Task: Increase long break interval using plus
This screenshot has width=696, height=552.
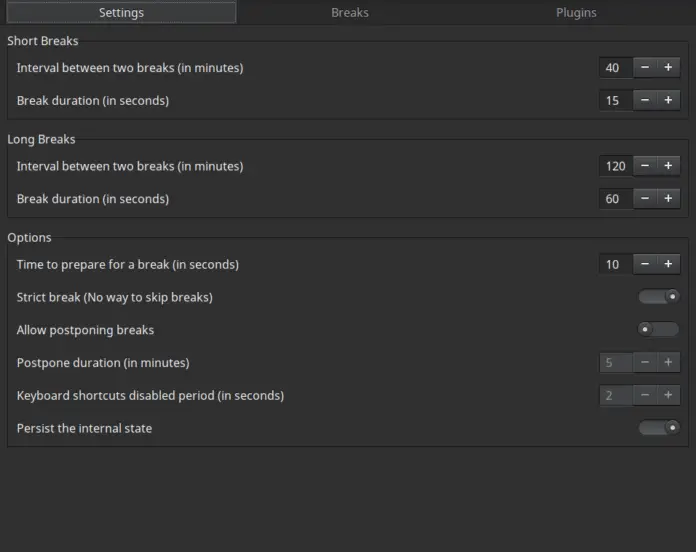Action: (x=668, y=166)
